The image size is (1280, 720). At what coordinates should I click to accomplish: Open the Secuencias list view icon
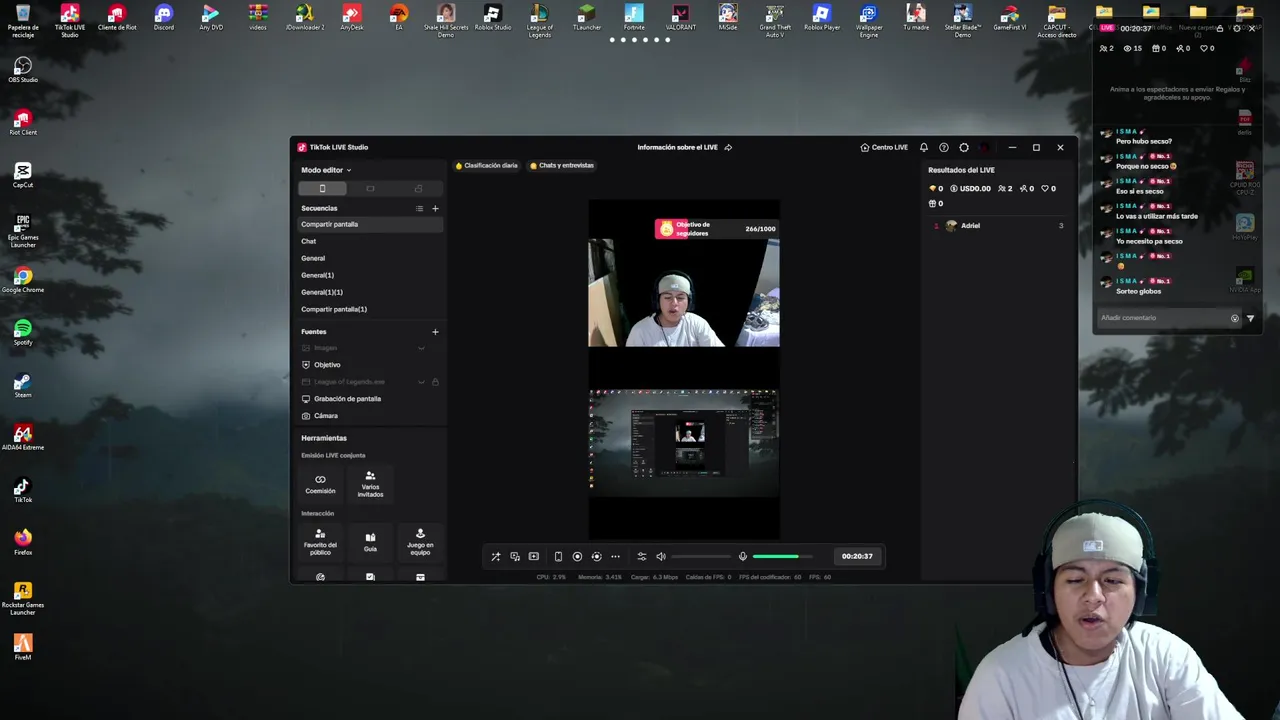(x=419, y=208)
